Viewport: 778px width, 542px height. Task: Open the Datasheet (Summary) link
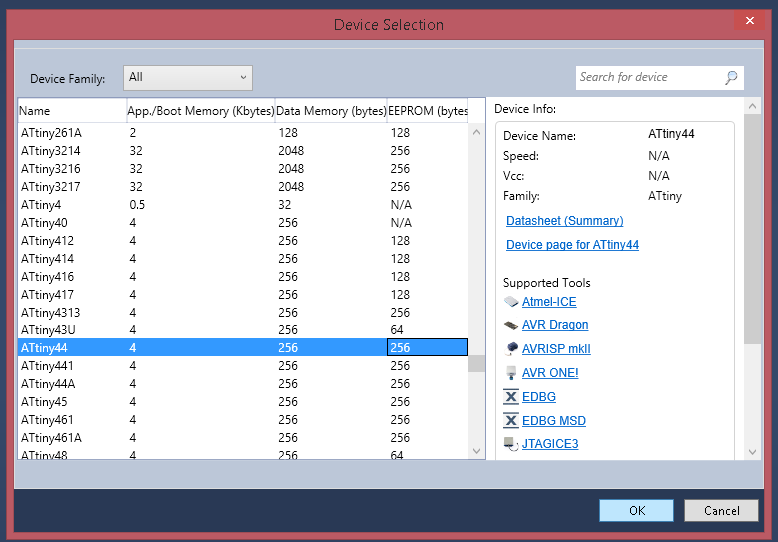(x=564, y=221)
